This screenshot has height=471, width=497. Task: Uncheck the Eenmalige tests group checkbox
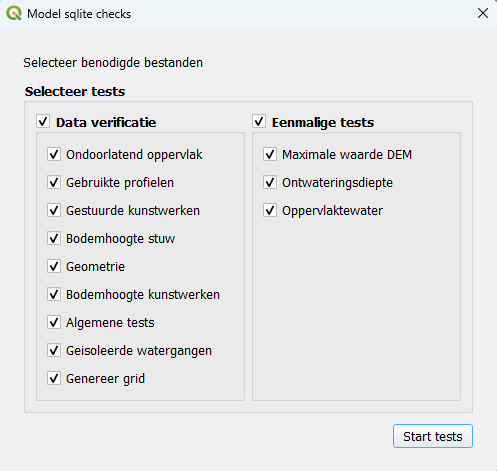[259, 122]
